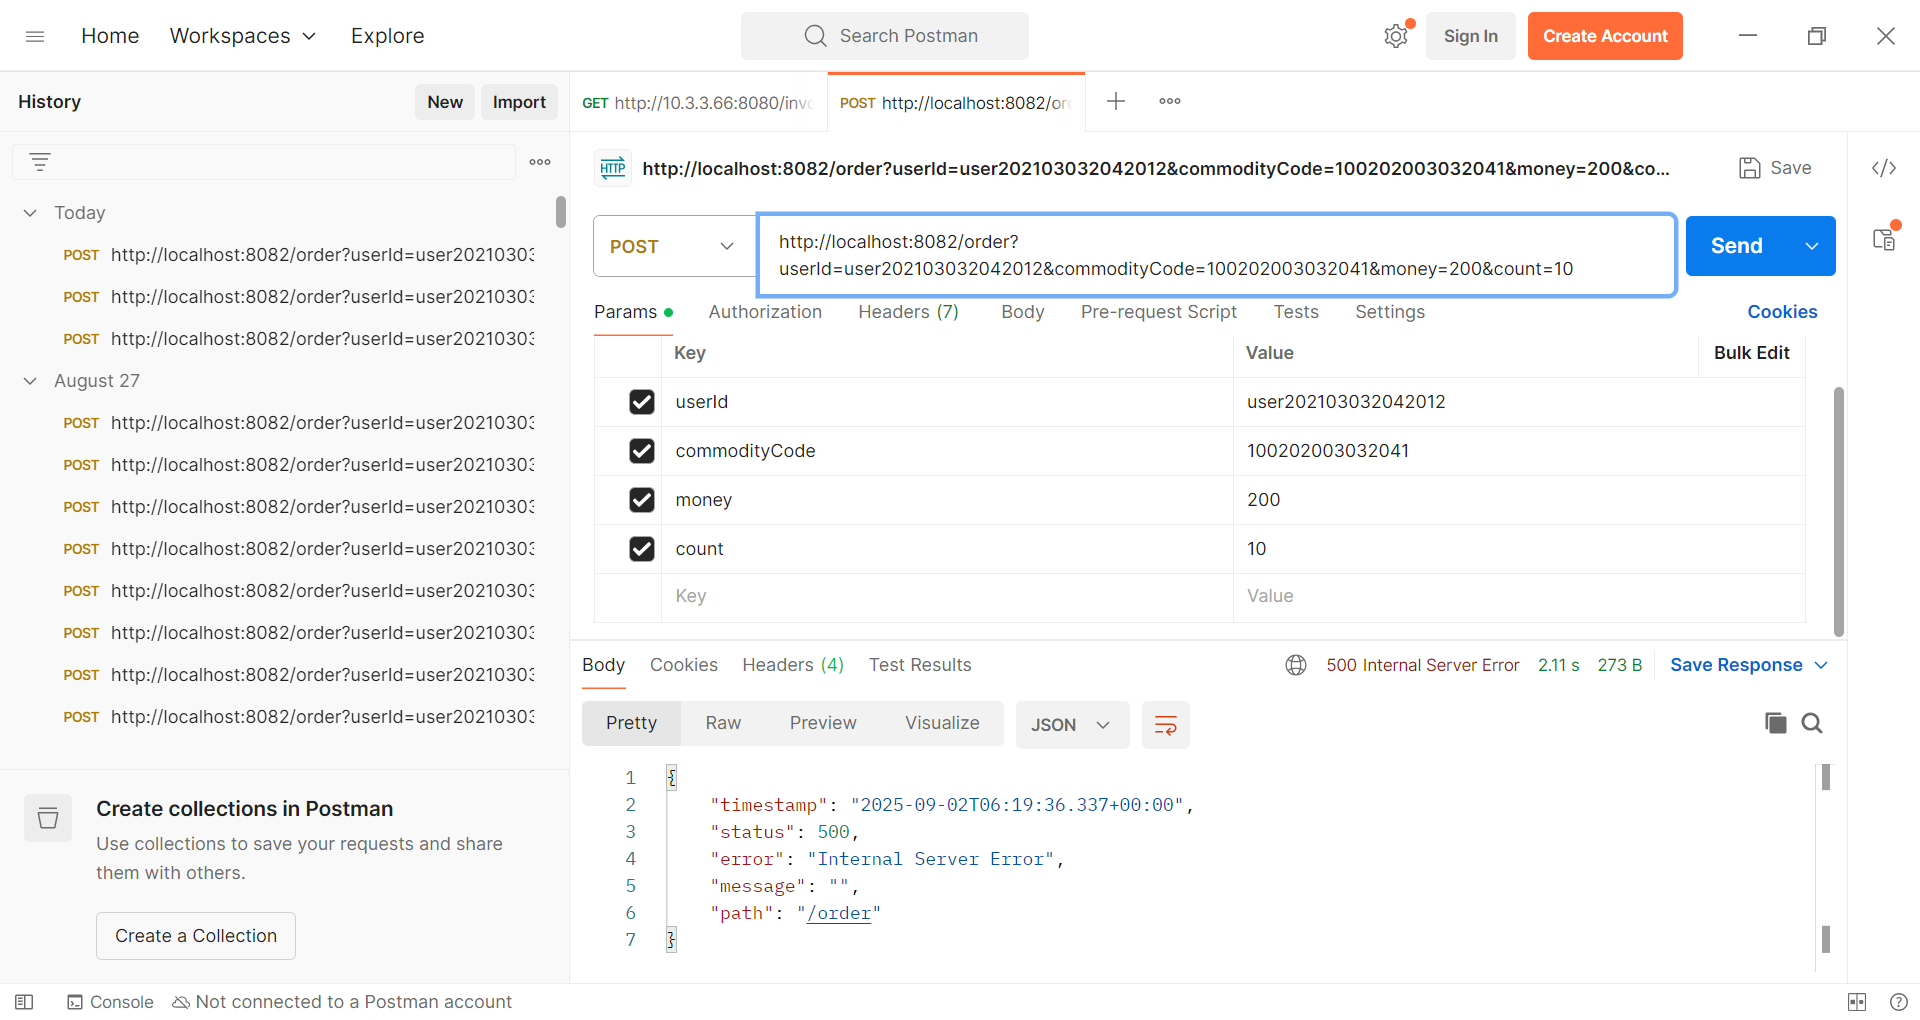Open the Cookies link
Screen dimensions: 1920x1020
1782,312
